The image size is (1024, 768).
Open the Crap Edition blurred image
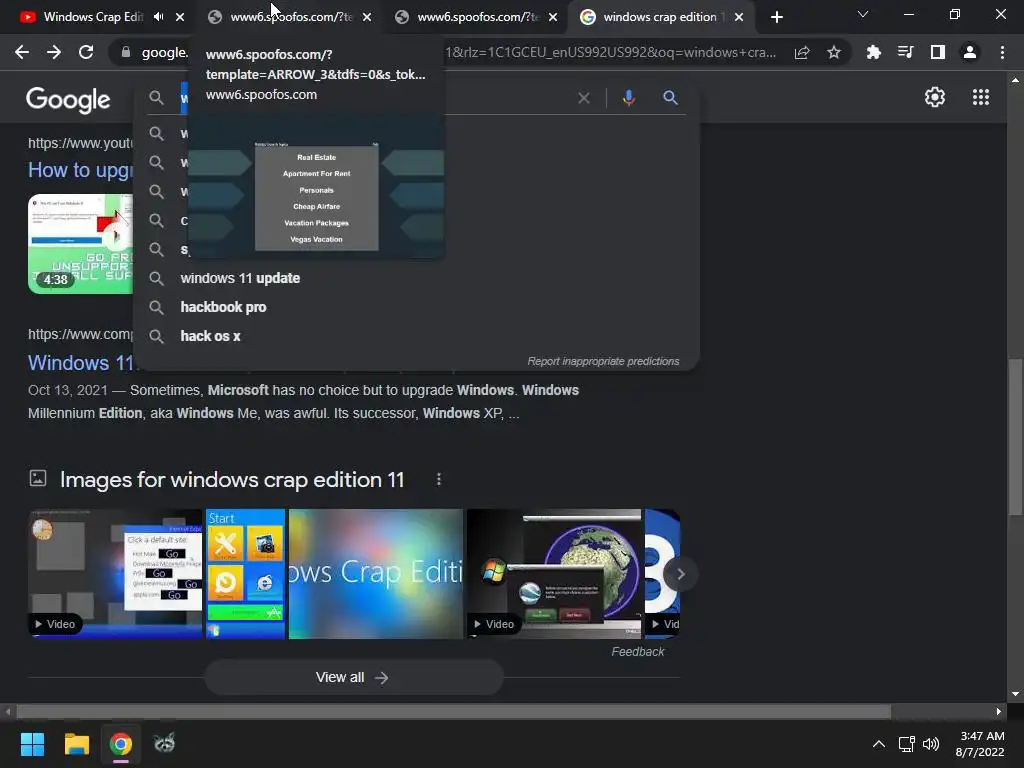(376, 573)
